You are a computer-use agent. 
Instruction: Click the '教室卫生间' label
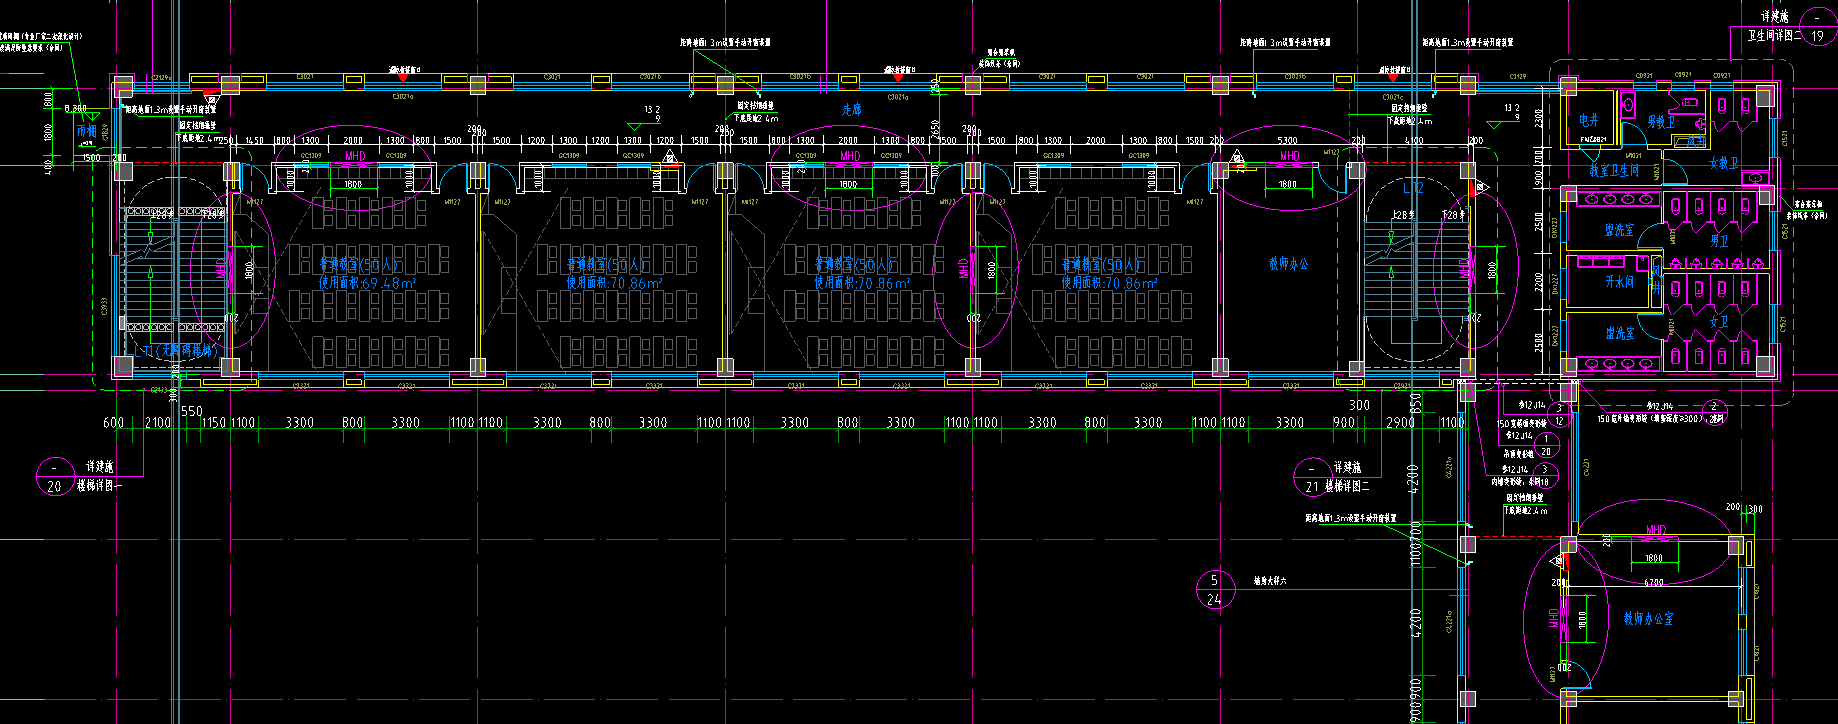tap(1614, 171)
